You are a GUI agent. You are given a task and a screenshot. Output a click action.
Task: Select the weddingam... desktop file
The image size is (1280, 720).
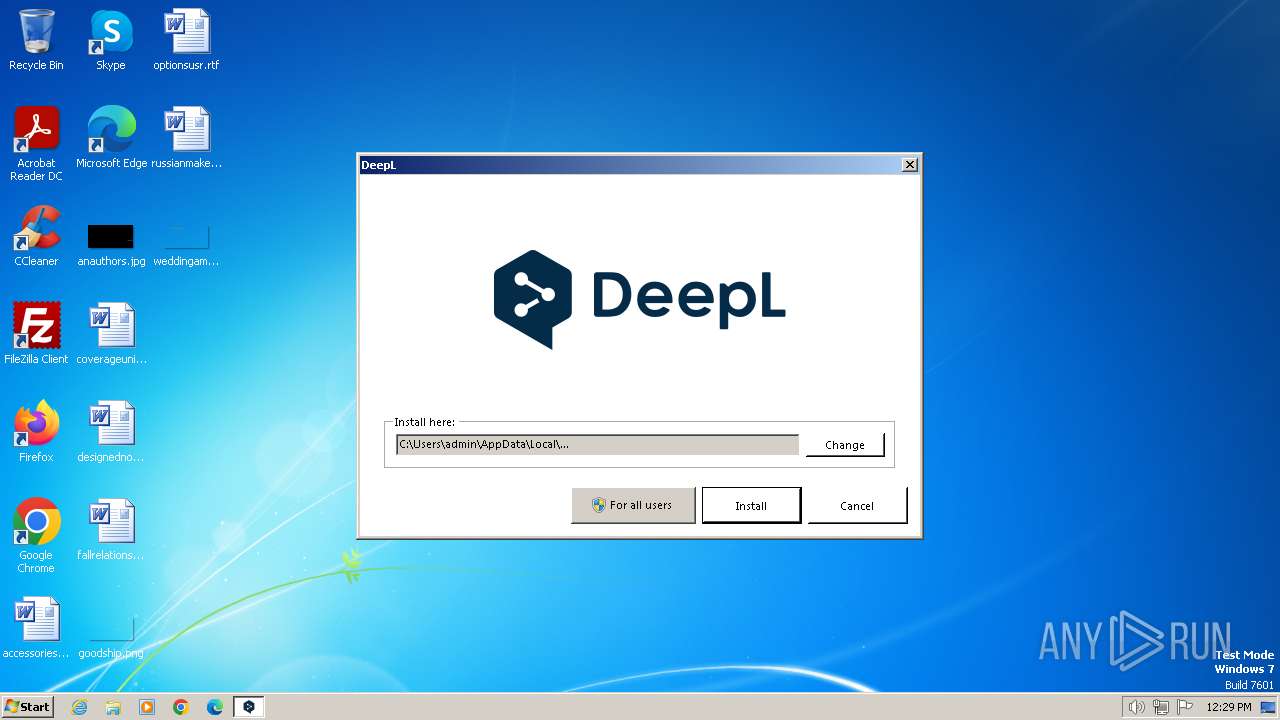(186, 245)
